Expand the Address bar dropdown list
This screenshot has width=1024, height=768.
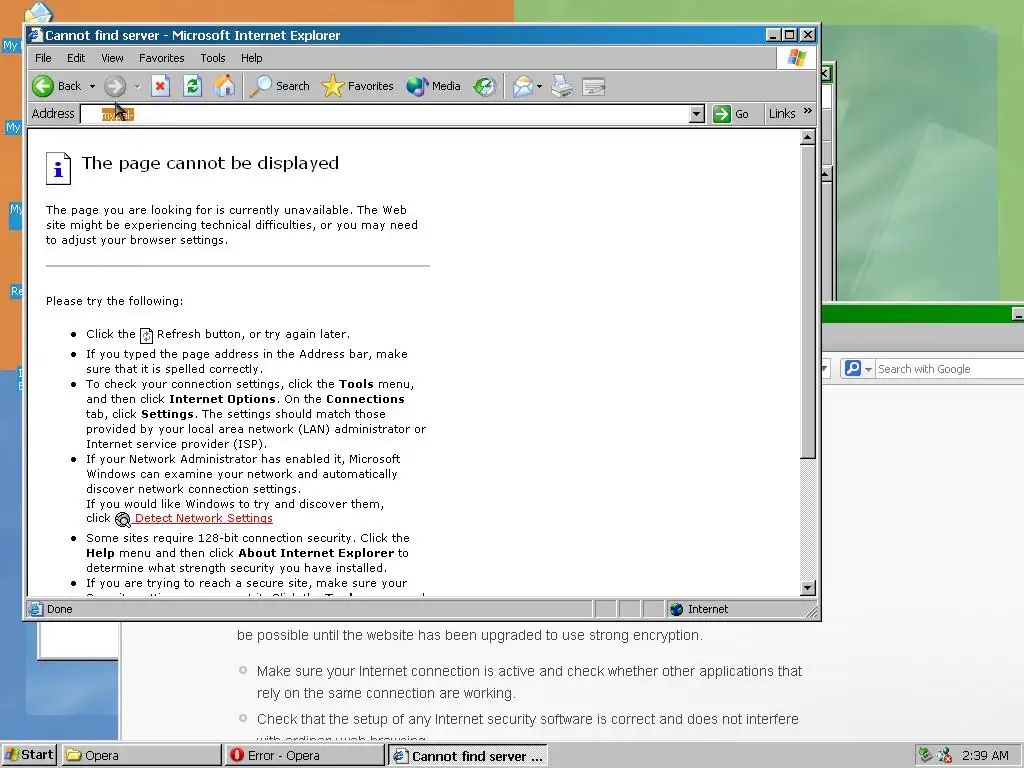[697, 114]
